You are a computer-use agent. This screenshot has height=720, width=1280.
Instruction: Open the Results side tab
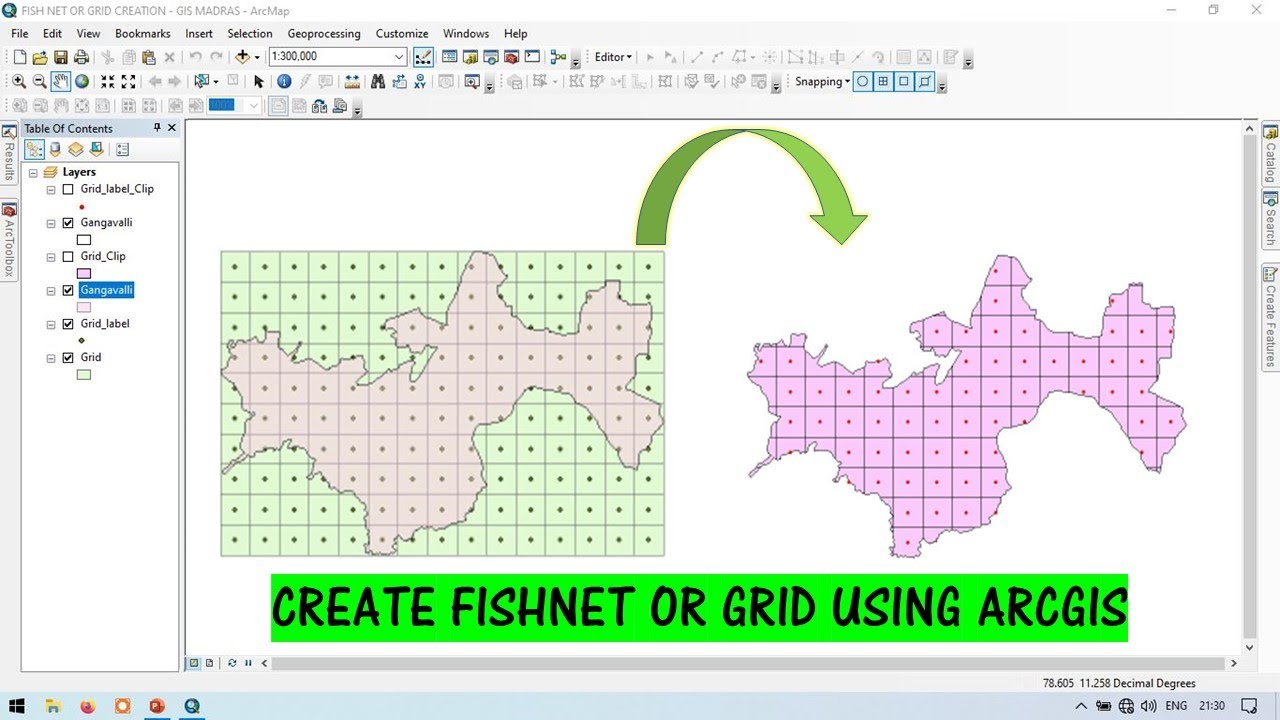(9, 154)
